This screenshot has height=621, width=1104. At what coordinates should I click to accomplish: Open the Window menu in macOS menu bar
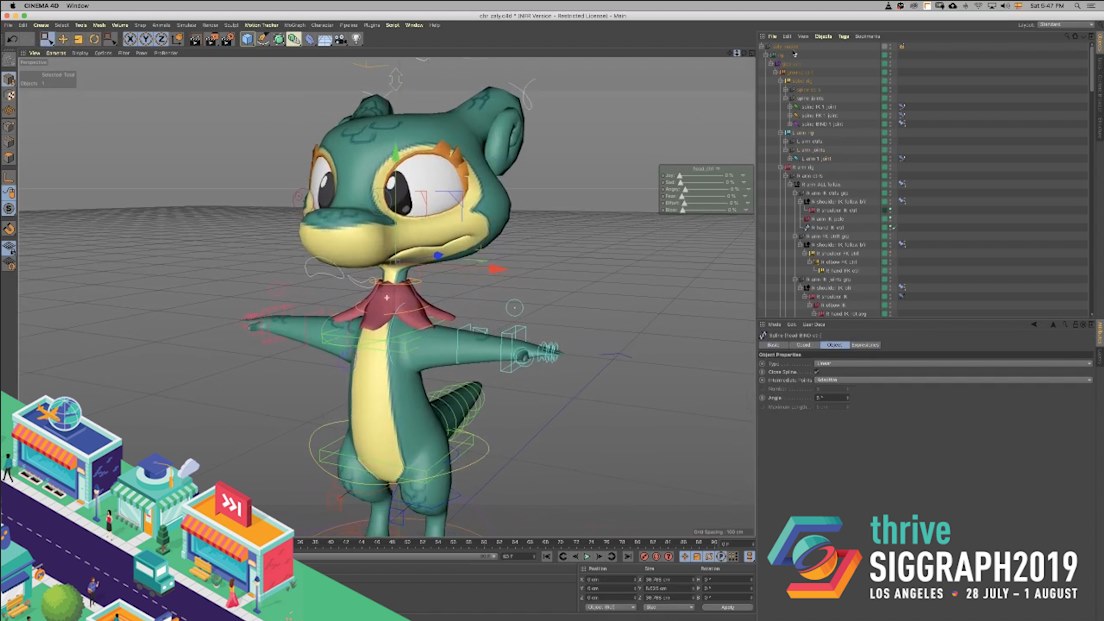[77, 6]
